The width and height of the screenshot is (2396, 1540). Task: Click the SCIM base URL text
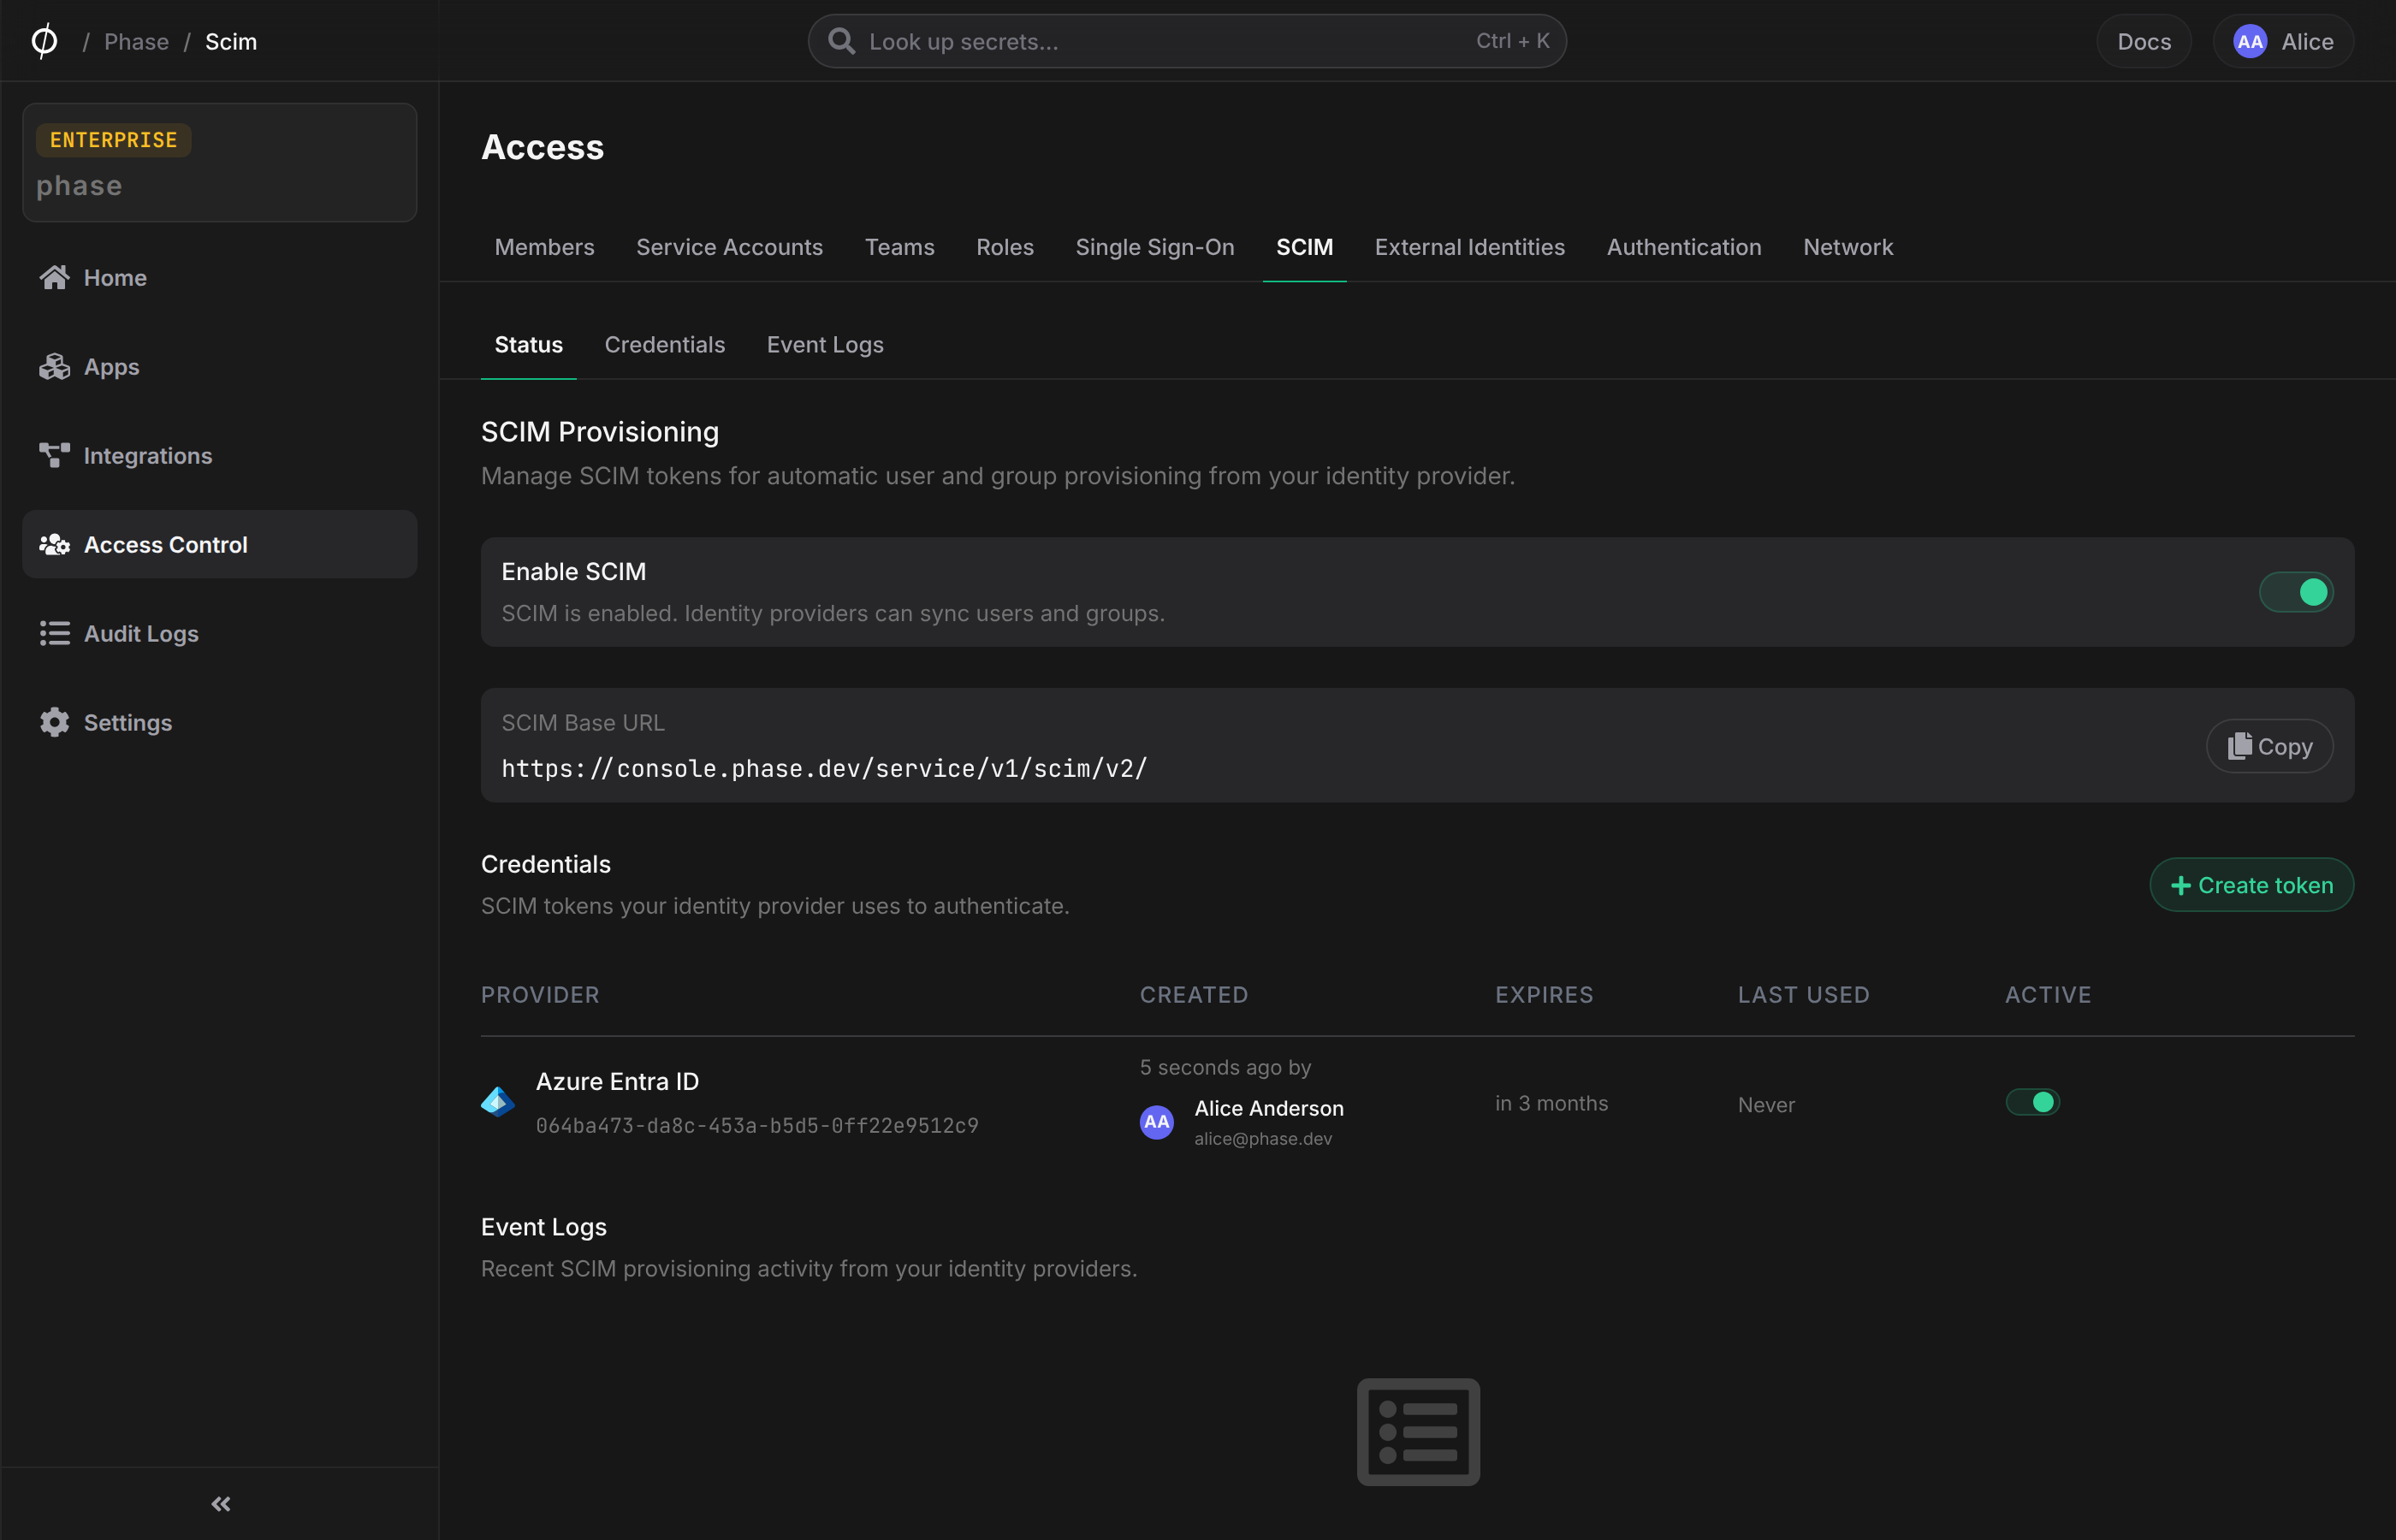824,768
